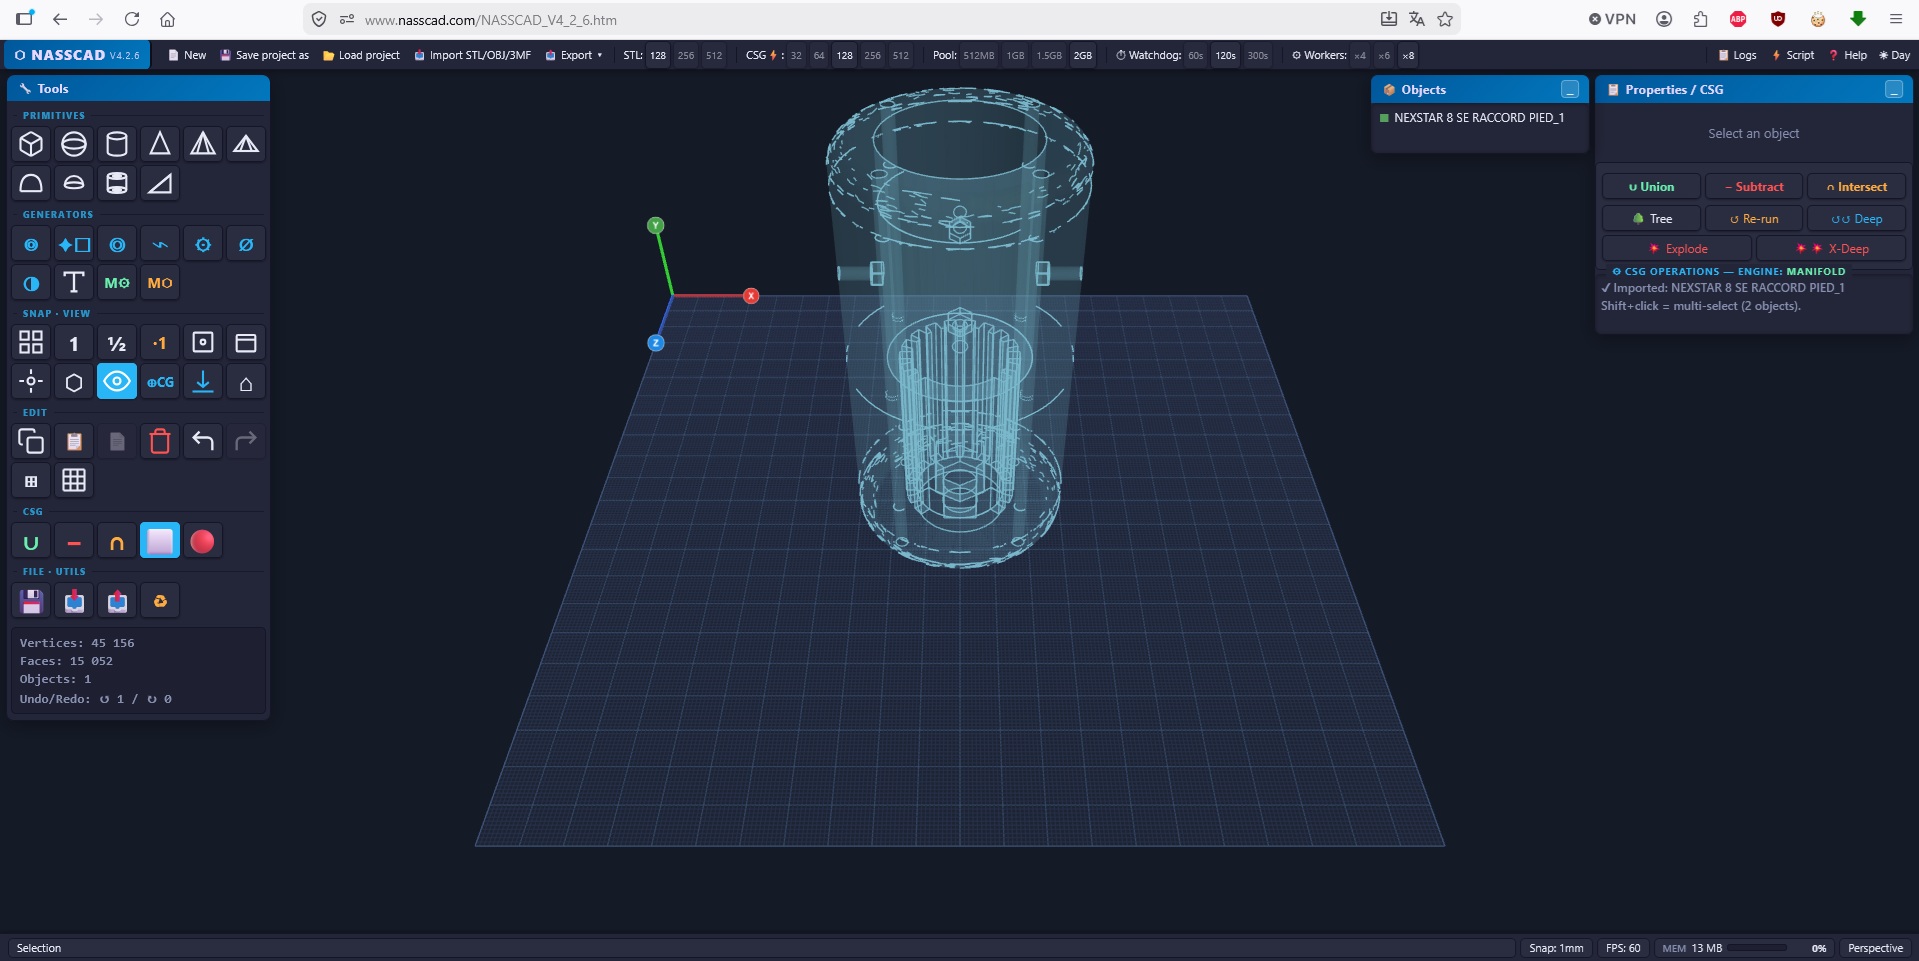Select the lavender square color swatch
Image resolution: width=1919 pixels, height=961 pixels.
click(160, 542)
